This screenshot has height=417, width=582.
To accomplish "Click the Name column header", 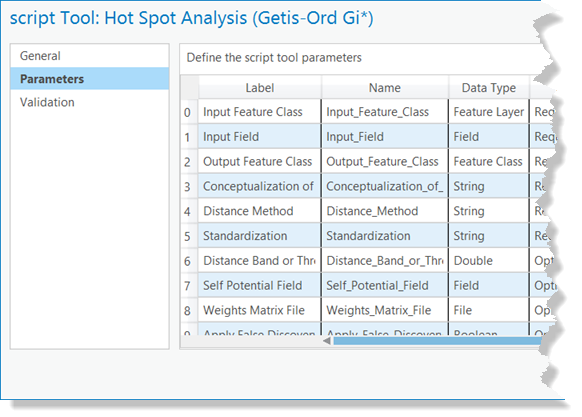I will click(x=385, y=88).
